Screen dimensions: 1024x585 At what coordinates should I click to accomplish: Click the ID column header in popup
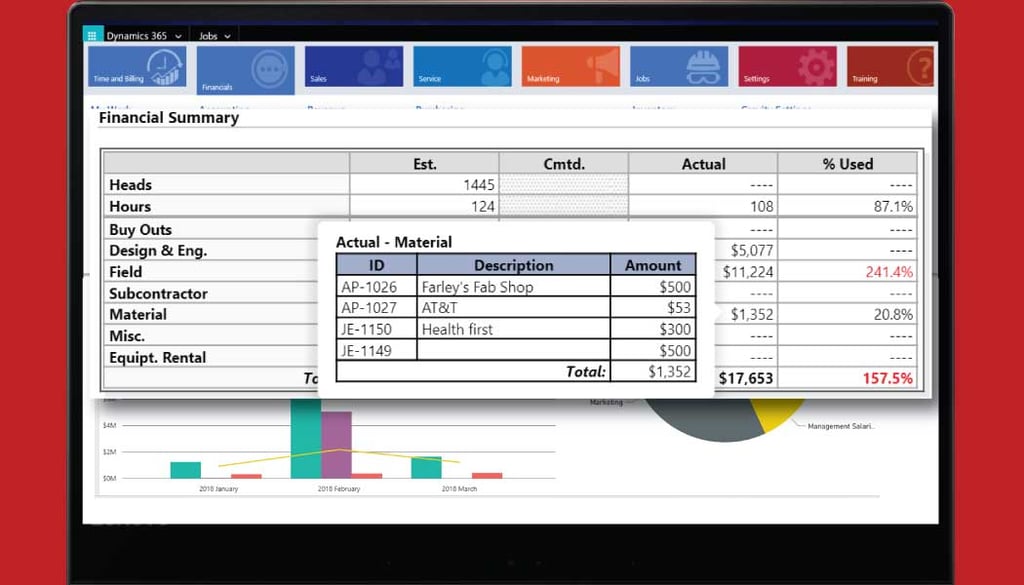pyautogui.click(x=377, y=265)
